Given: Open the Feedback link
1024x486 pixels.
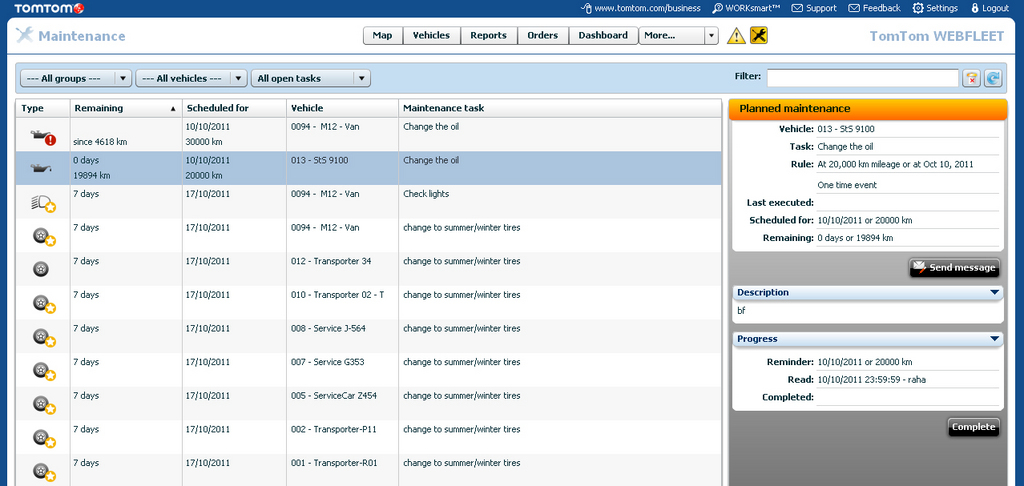Looking at the screenshot, I should [874, 8].
